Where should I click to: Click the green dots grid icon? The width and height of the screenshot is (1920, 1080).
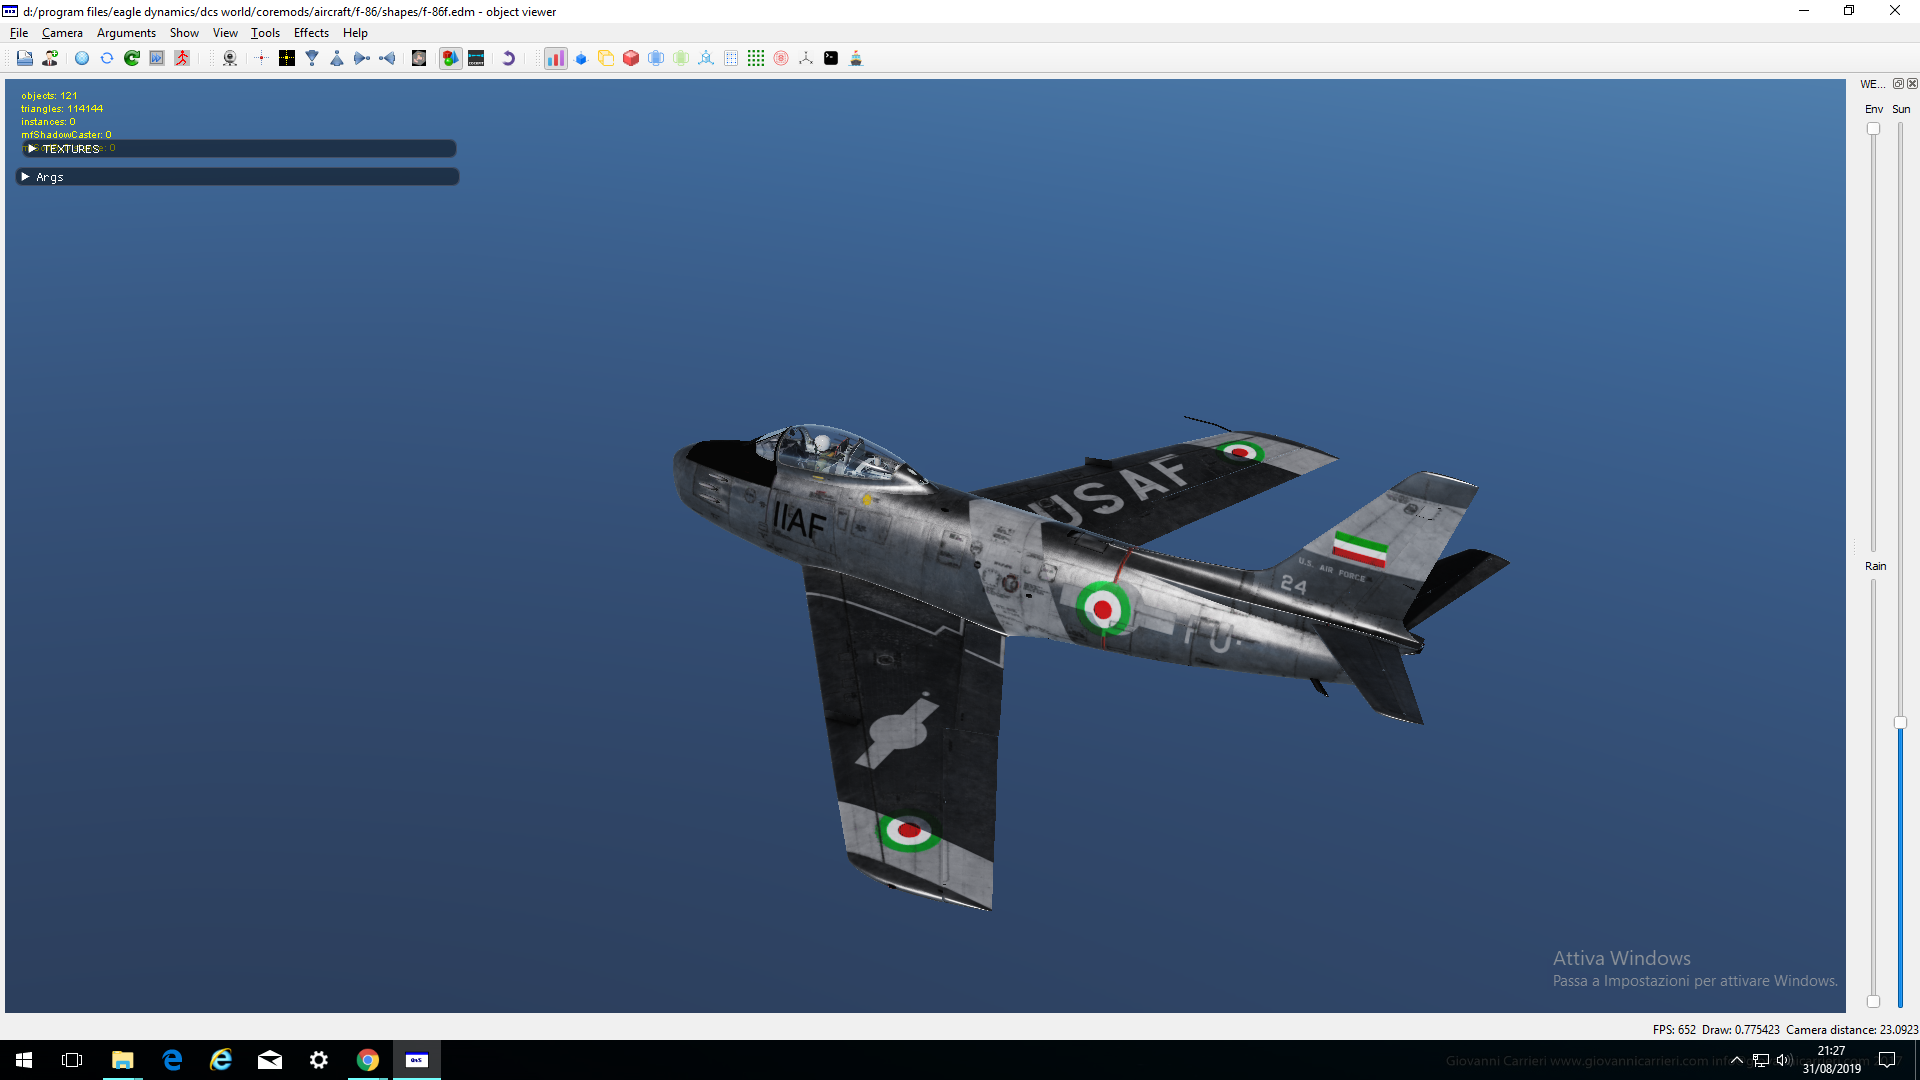pyautogui.click(x=756, y=58)
